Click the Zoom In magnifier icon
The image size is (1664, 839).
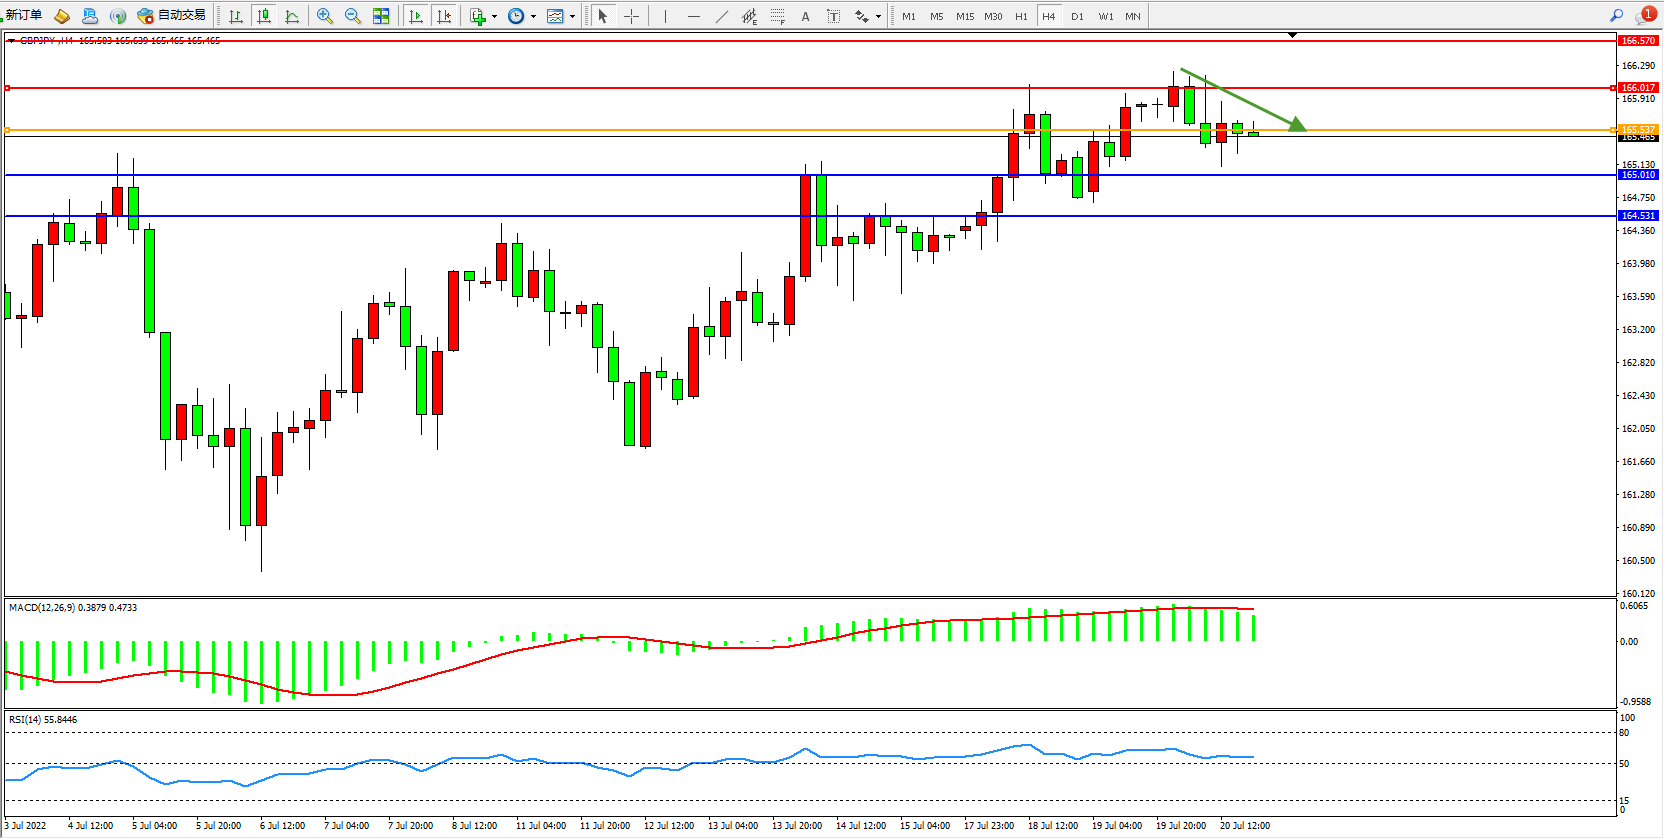click(325, 16)
